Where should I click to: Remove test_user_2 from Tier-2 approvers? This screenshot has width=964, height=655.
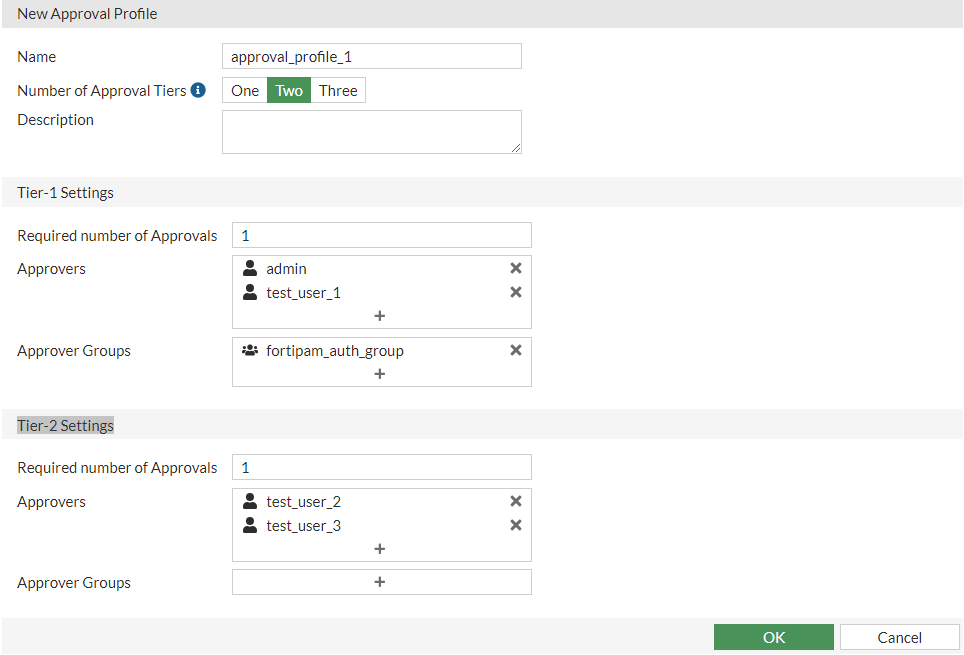[516, 501]
